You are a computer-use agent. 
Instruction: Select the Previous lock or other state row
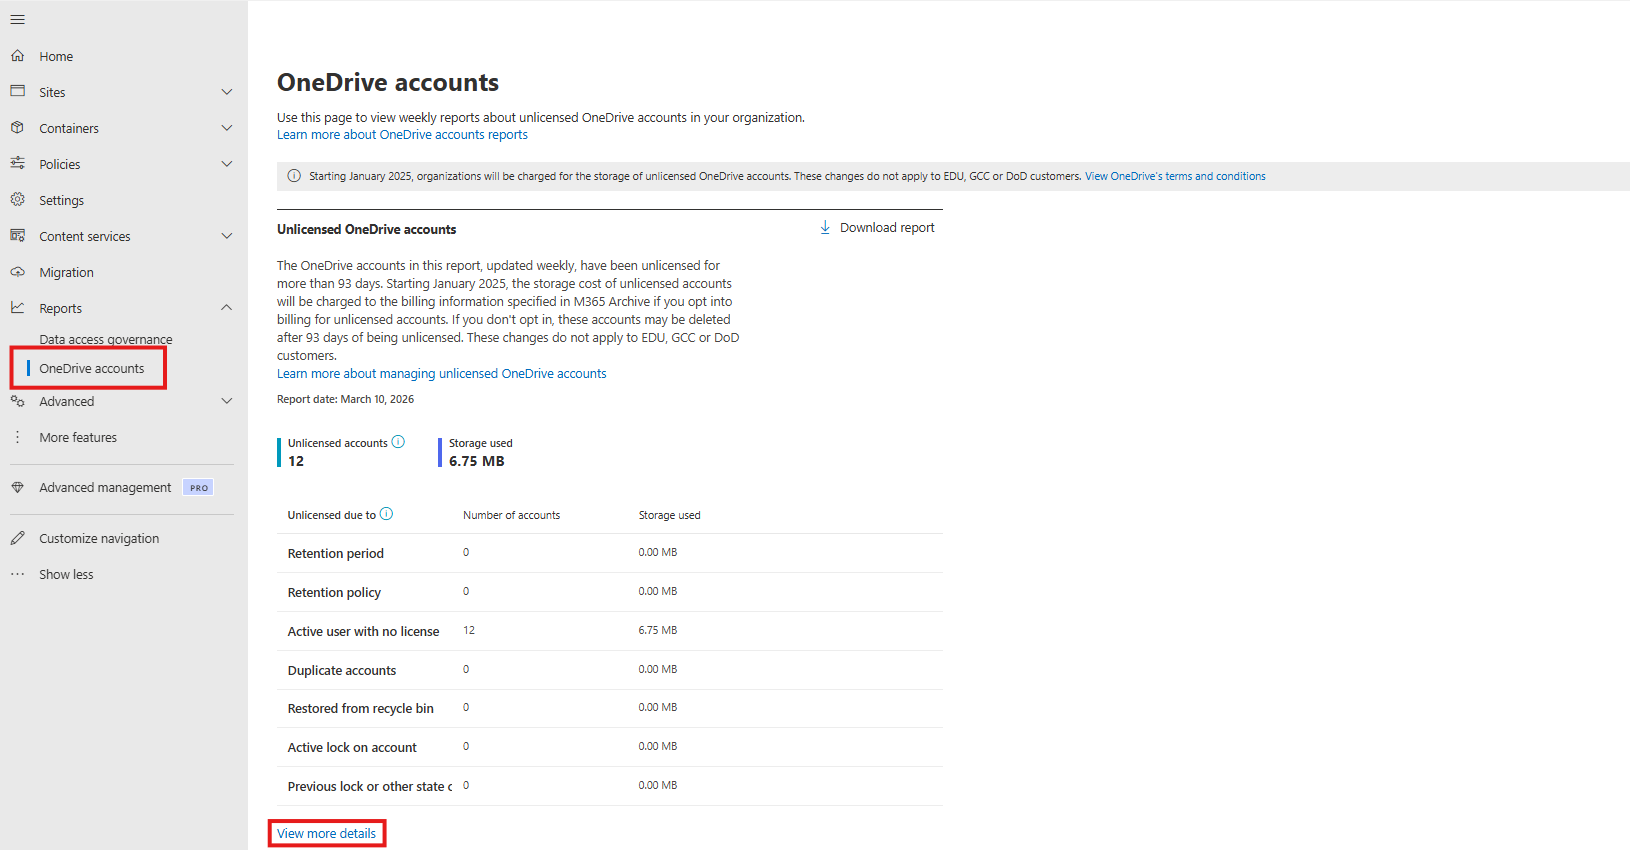coord(610,786)
